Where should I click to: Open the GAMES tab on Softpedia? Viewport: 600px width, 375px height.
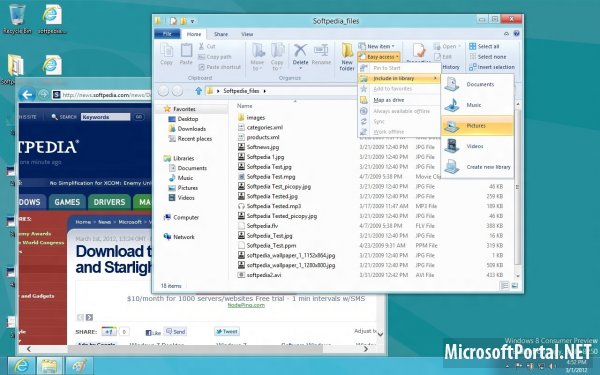tap(67, 202)
